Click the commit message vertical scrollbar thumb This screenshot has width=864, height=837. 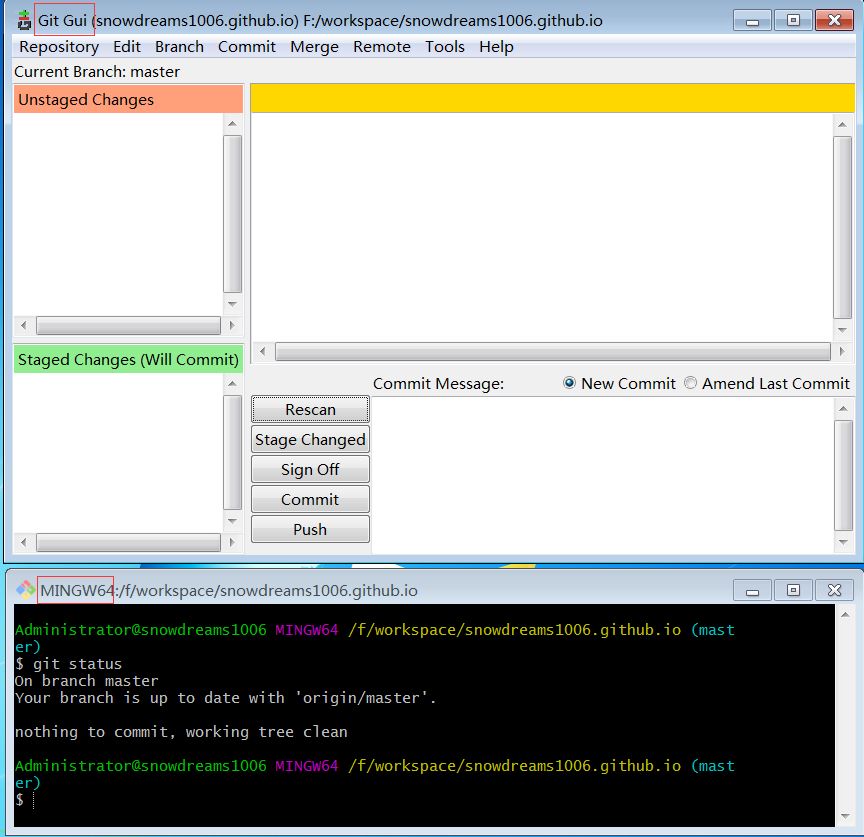click(843, 476)
